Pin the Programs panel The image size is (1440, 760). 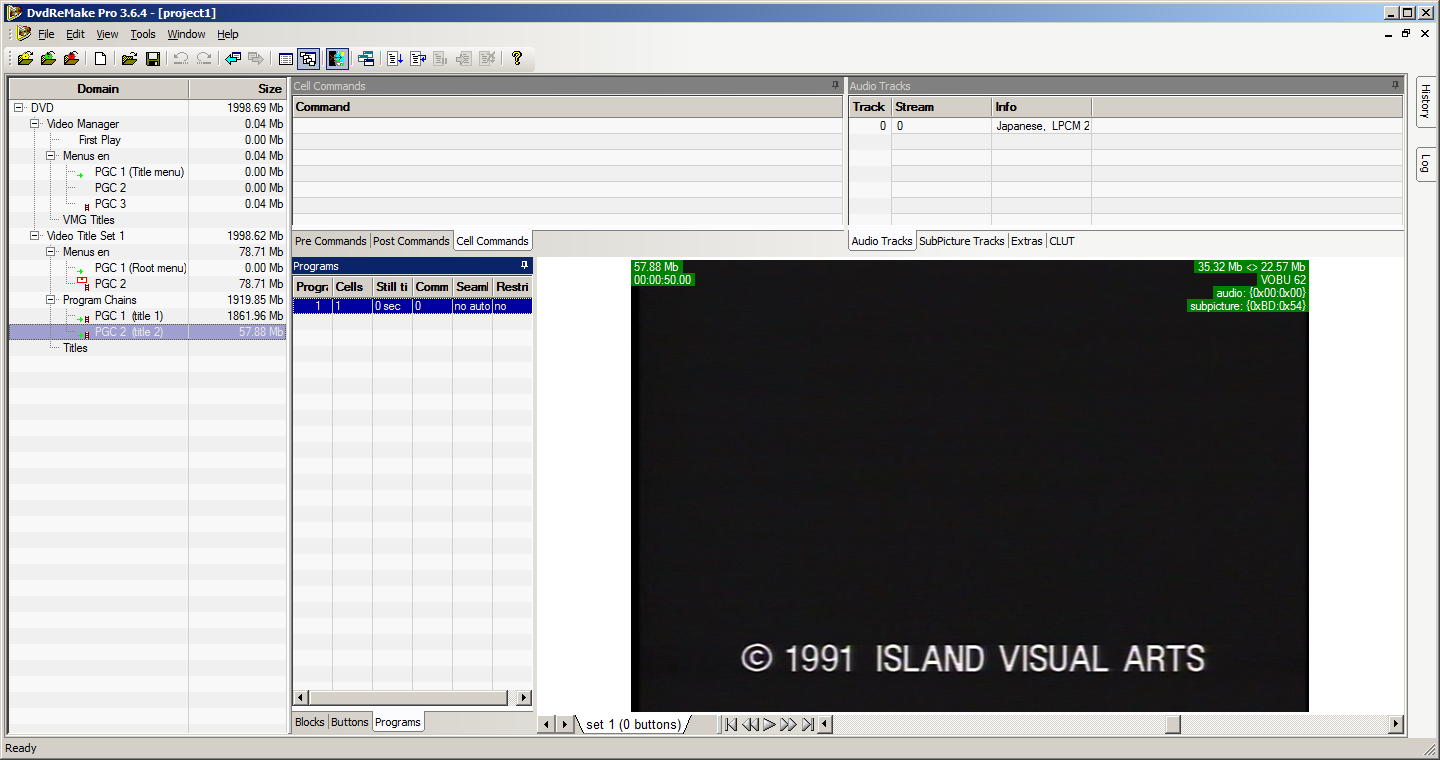[x=524, y=266]
